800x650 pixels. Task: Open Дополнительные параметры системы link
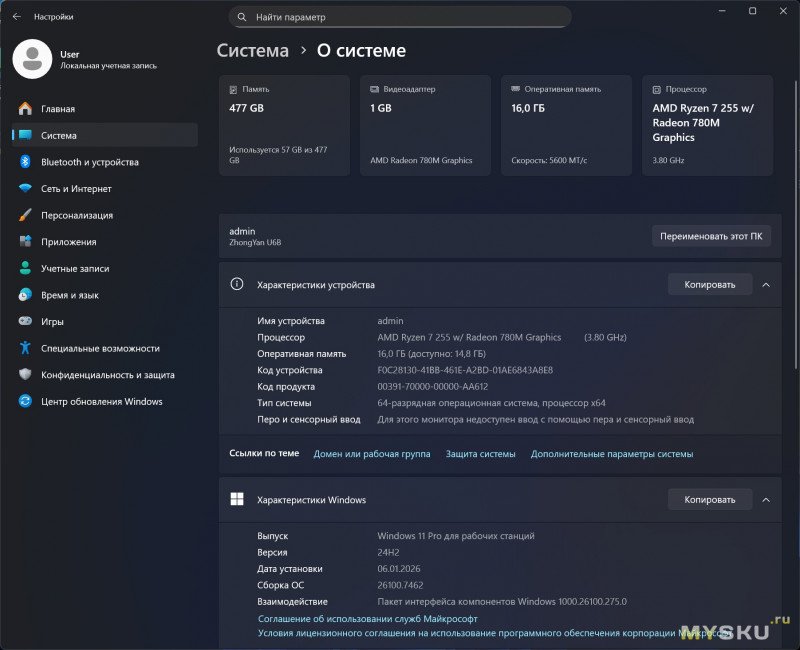(611, 454)
